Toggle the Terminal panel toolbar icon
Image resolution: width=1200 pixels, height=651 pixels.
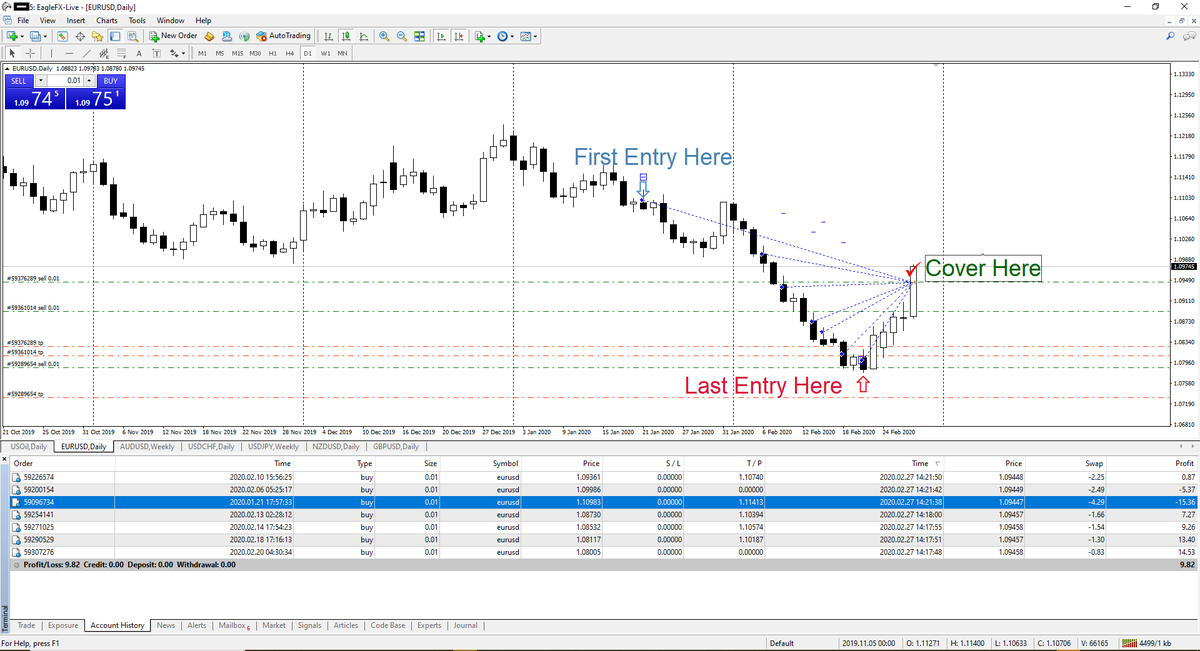[115, 36]
